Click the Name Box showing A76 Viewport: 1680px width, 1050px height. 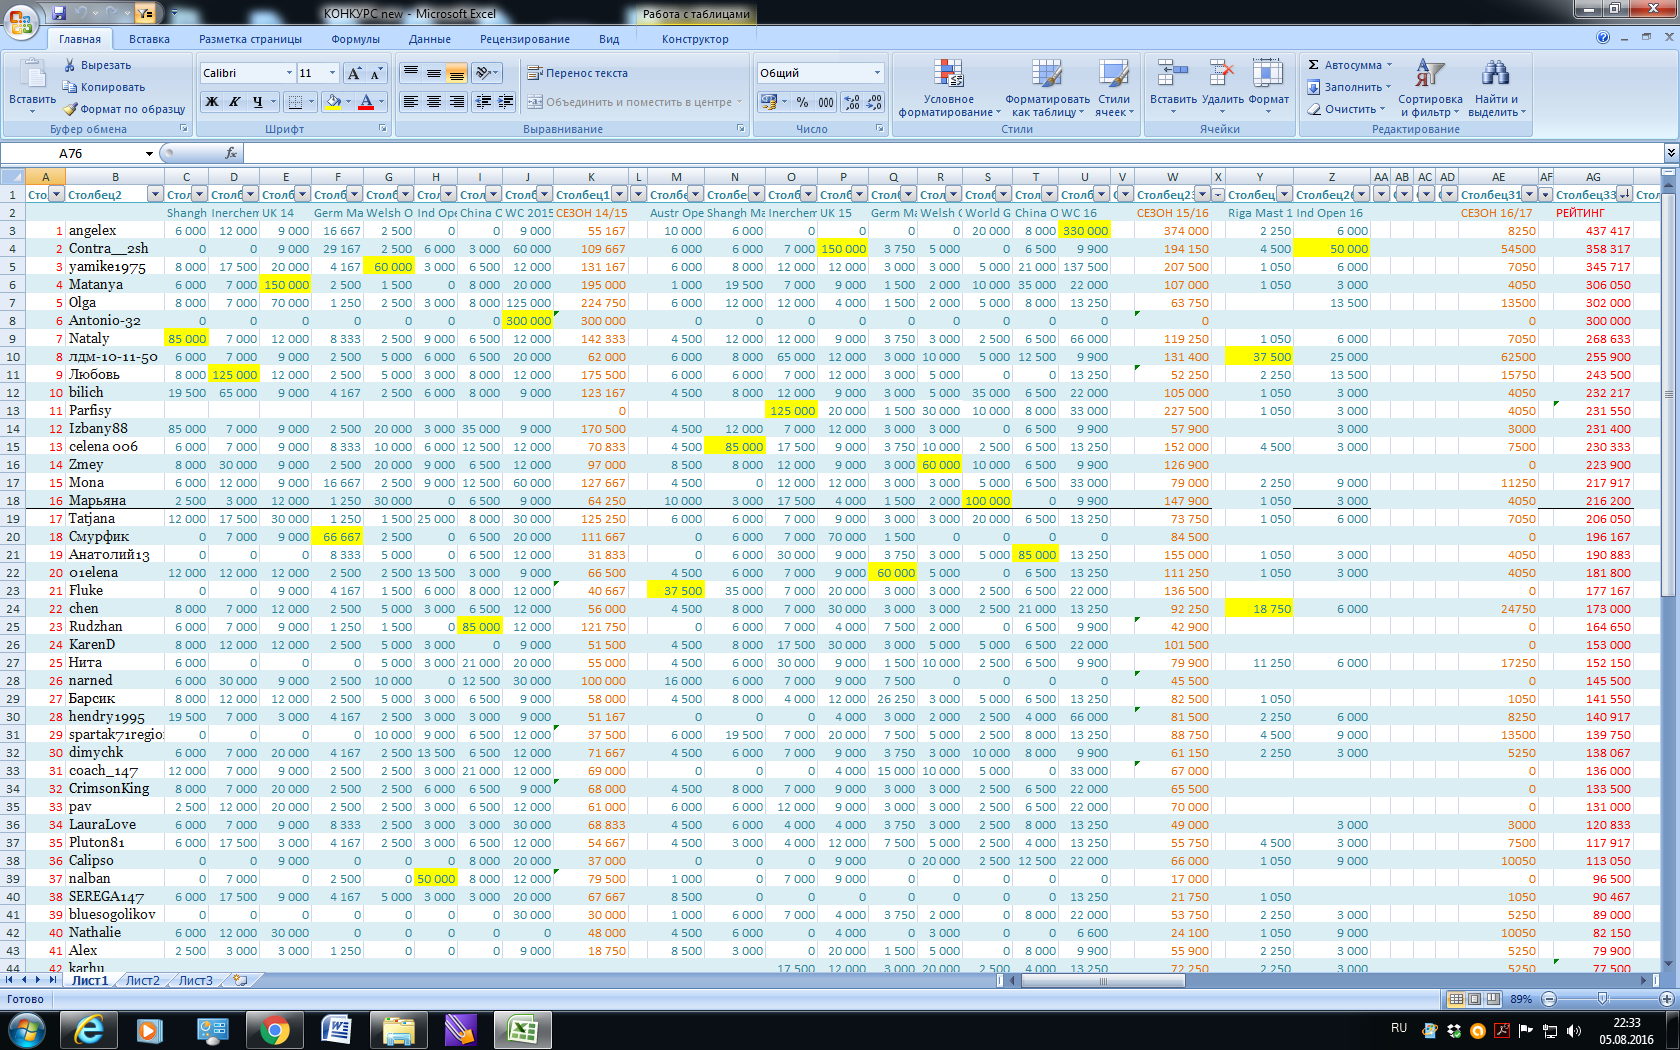click(100, 153)
